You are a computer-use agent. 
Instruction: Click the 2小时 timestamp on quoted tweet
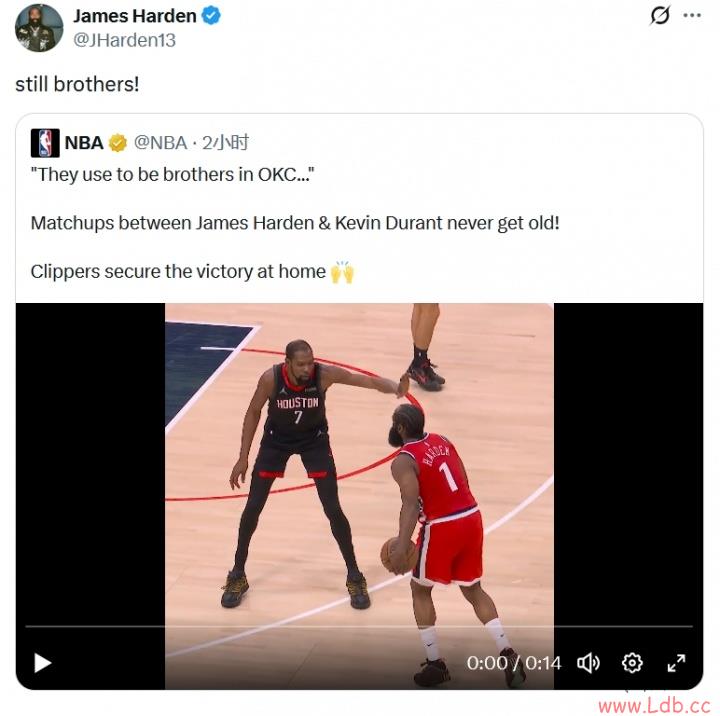[x=225, y=143]
